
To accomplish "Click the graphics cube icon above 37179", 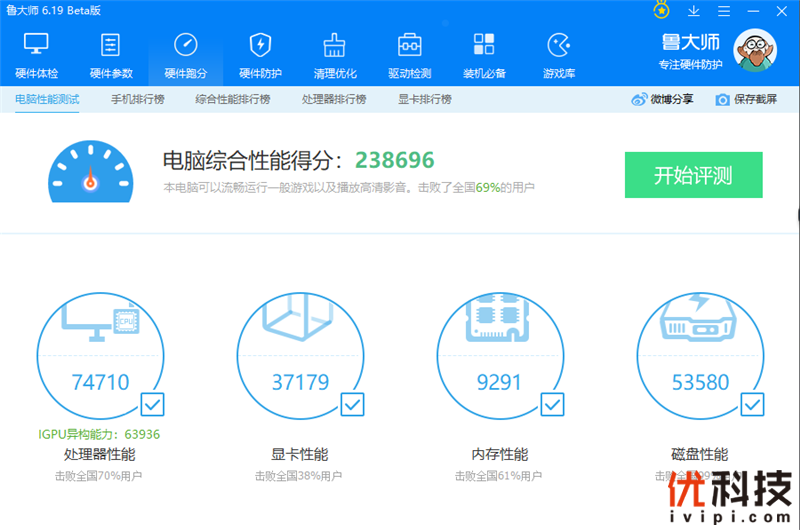I will (298, 318).
